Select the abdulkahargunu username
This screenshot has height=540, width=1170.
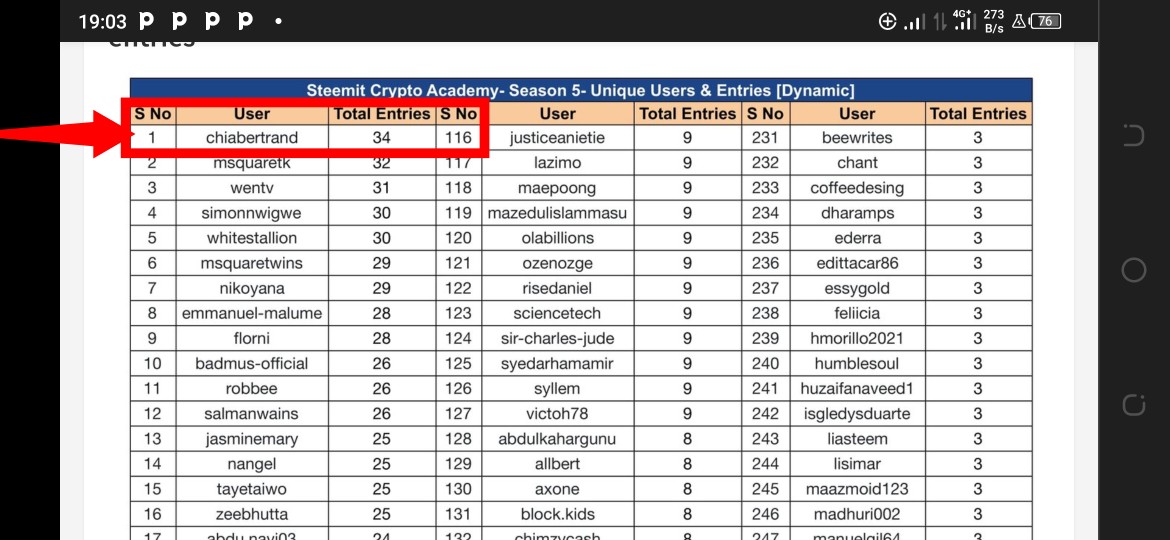click(557, 439)
